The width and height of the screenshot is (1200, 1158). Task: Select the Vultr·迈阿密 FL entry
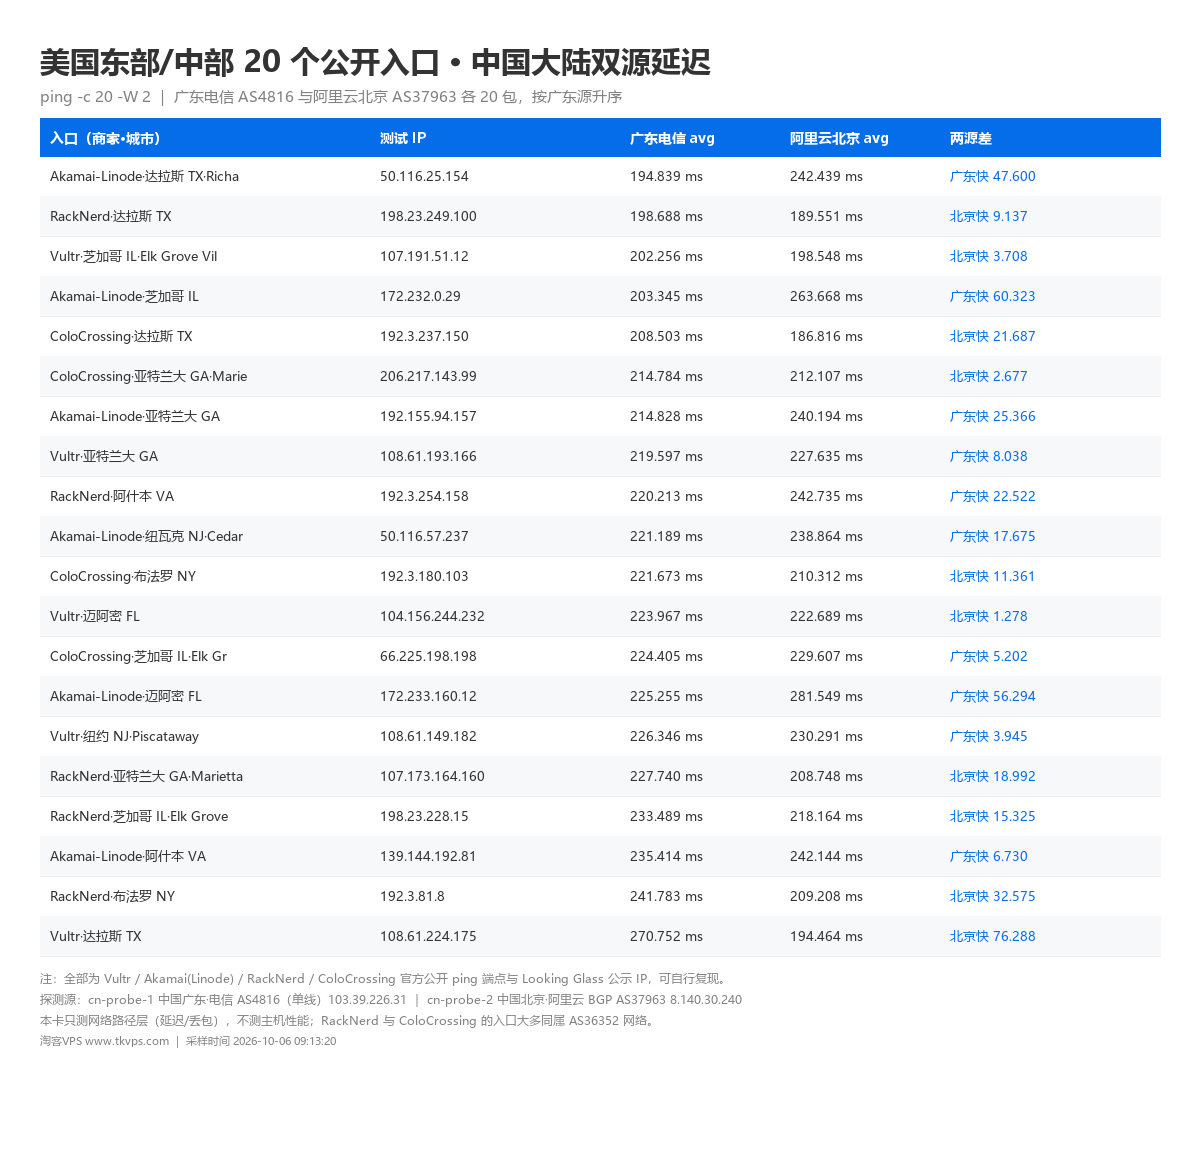95,616
